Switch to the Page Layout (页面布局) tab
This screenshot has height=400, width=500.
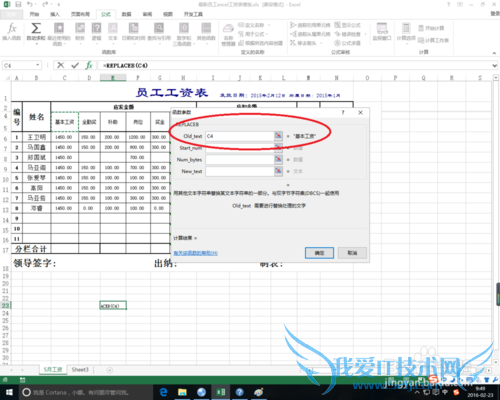click(80, 14)
